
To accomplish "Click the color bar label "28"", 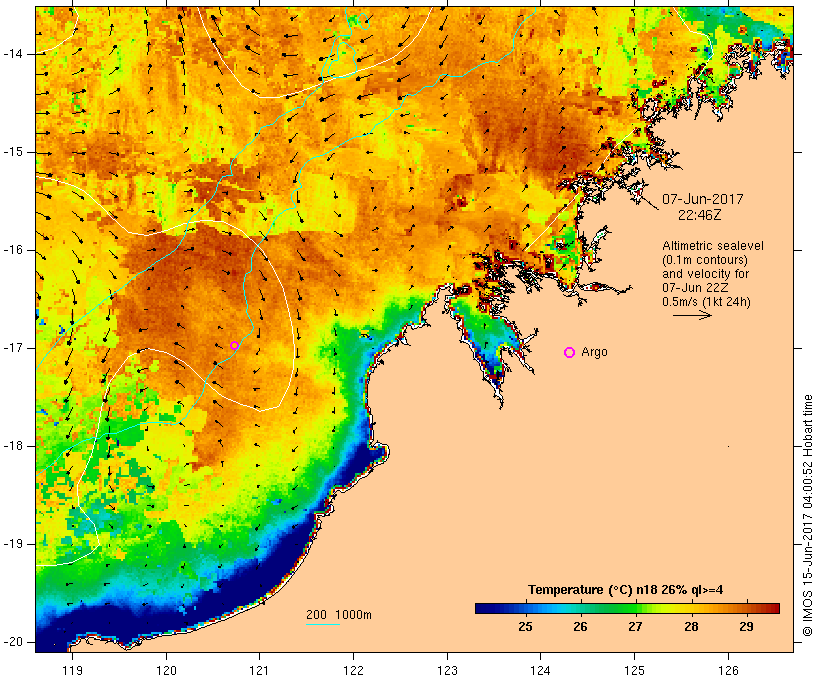I will [x=691, y=627].
